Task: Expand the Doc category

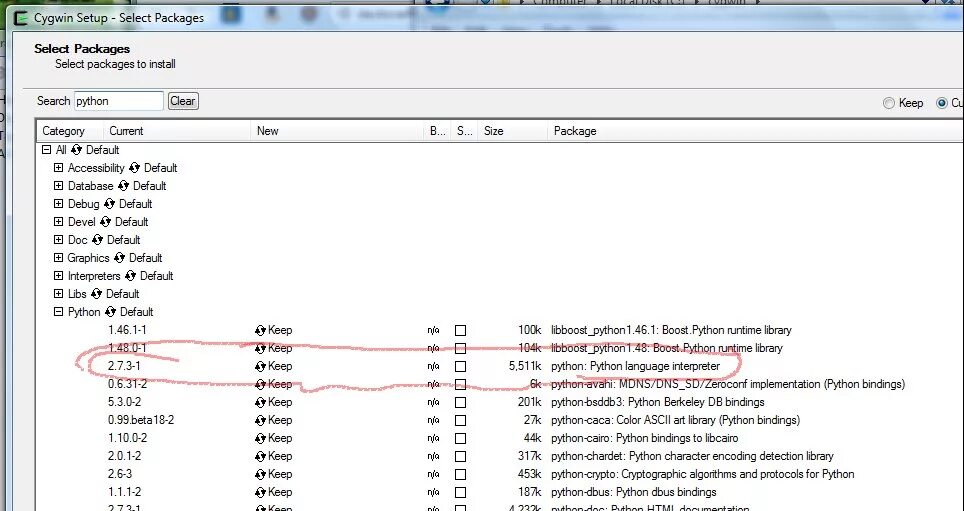Action: tap(58, 239)
